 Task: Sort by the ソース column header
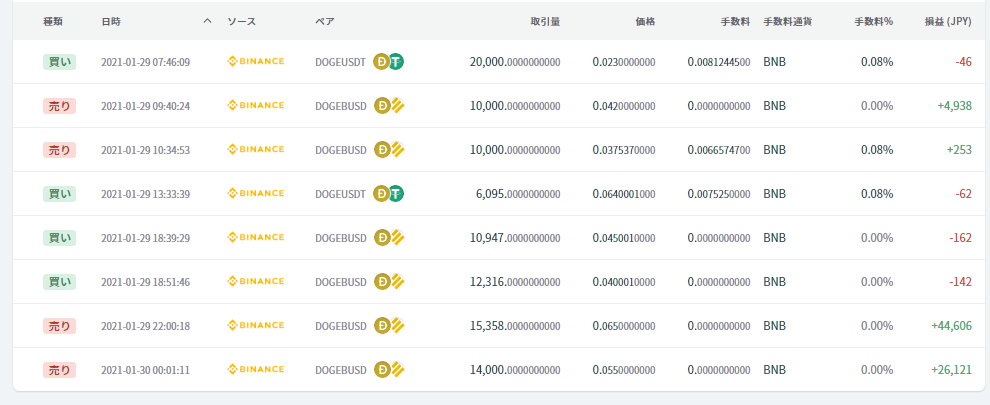tap(242, 21)
